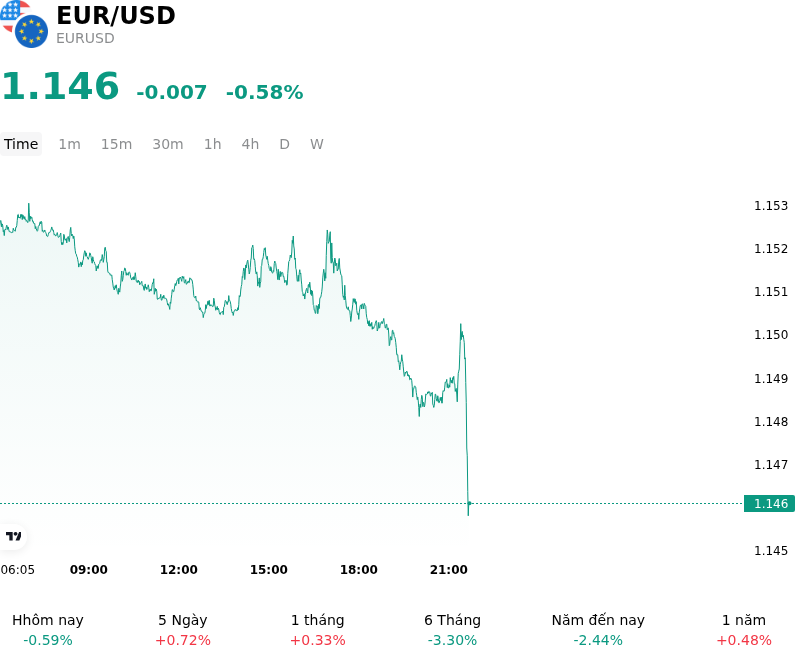
Task: Switch to the daily D interval
Action: [284, 144]
